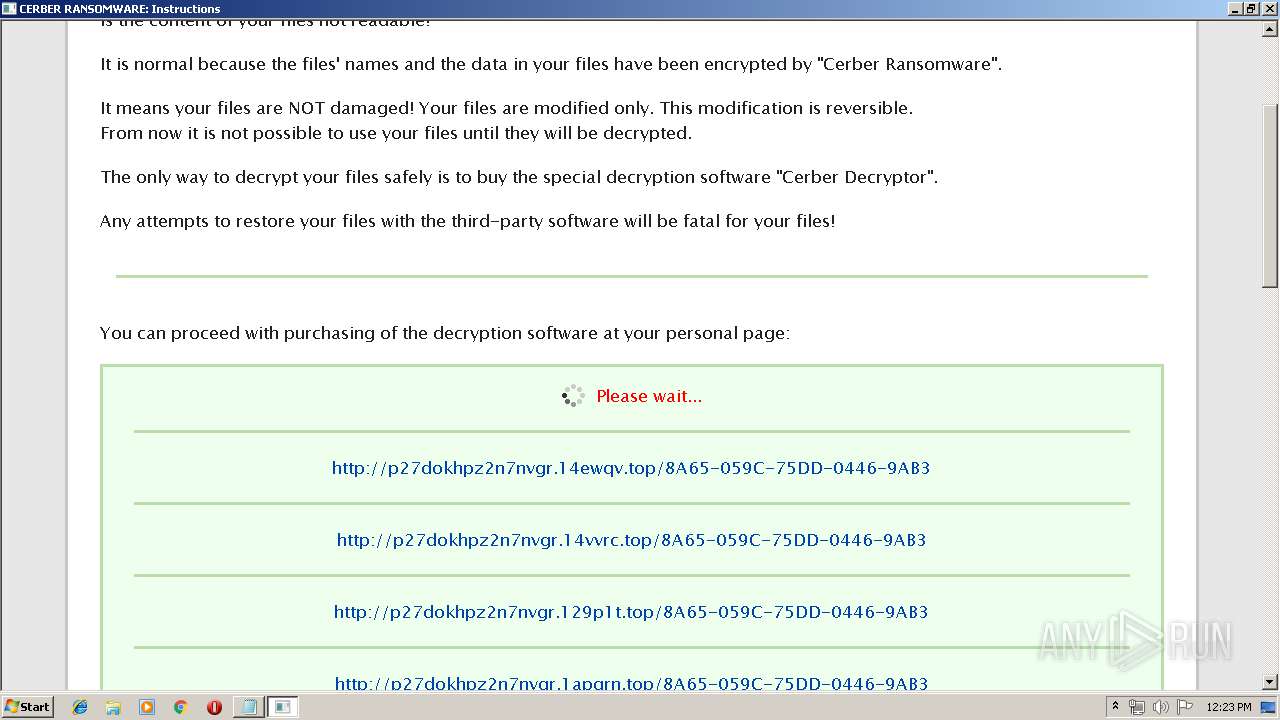
Task: Click the 'The only way to decrypt' line
Action: (519, 177)
